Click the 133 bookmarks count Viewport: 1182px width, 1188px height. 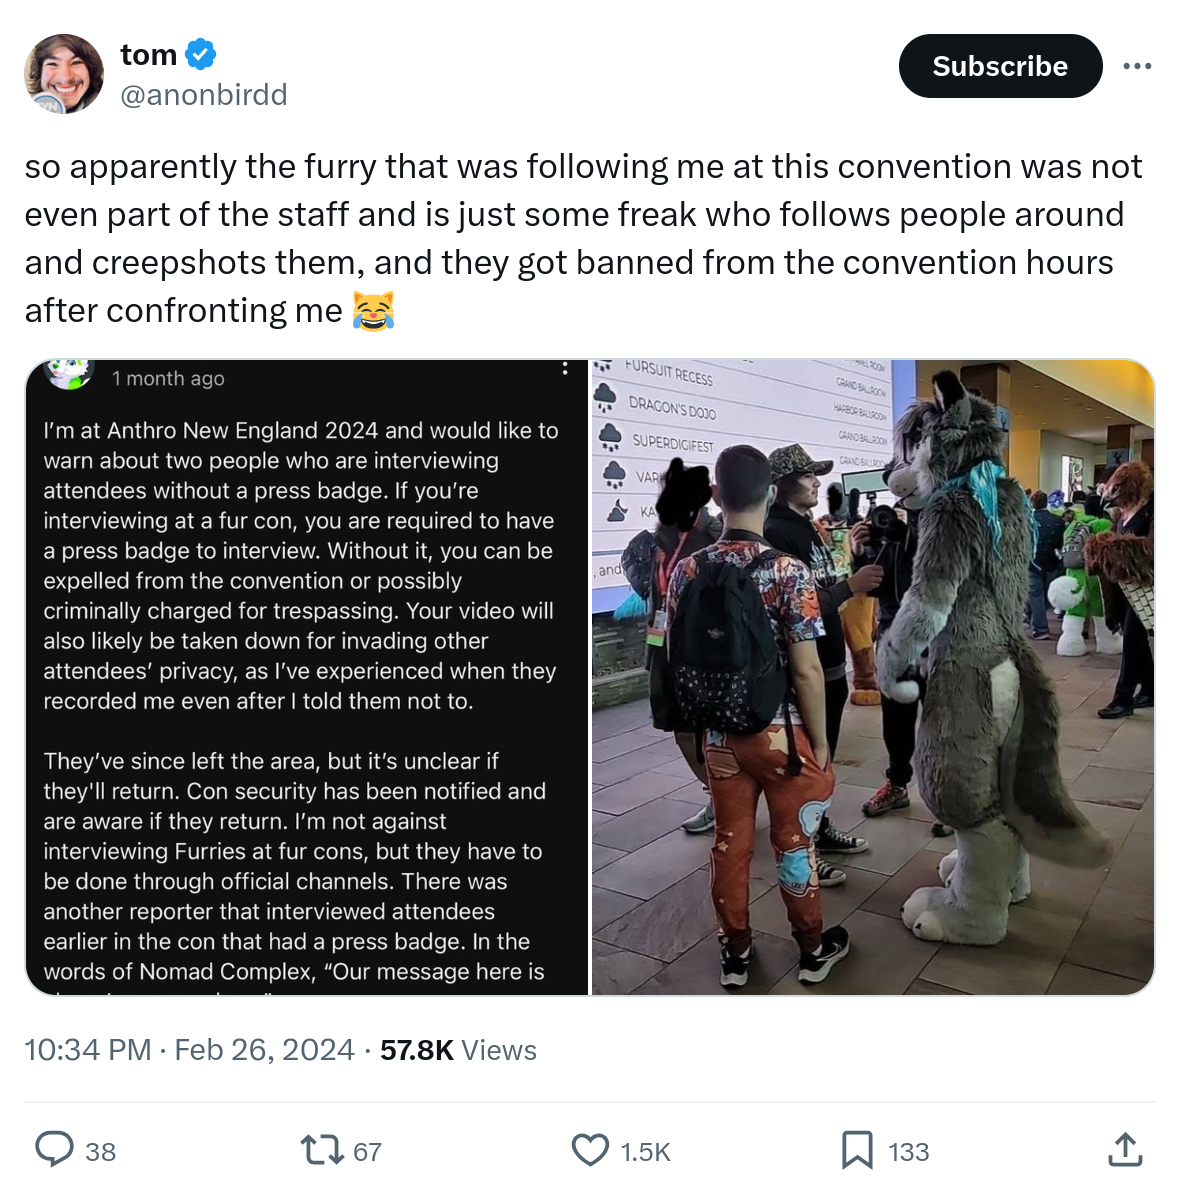[x=908, y=1152]
